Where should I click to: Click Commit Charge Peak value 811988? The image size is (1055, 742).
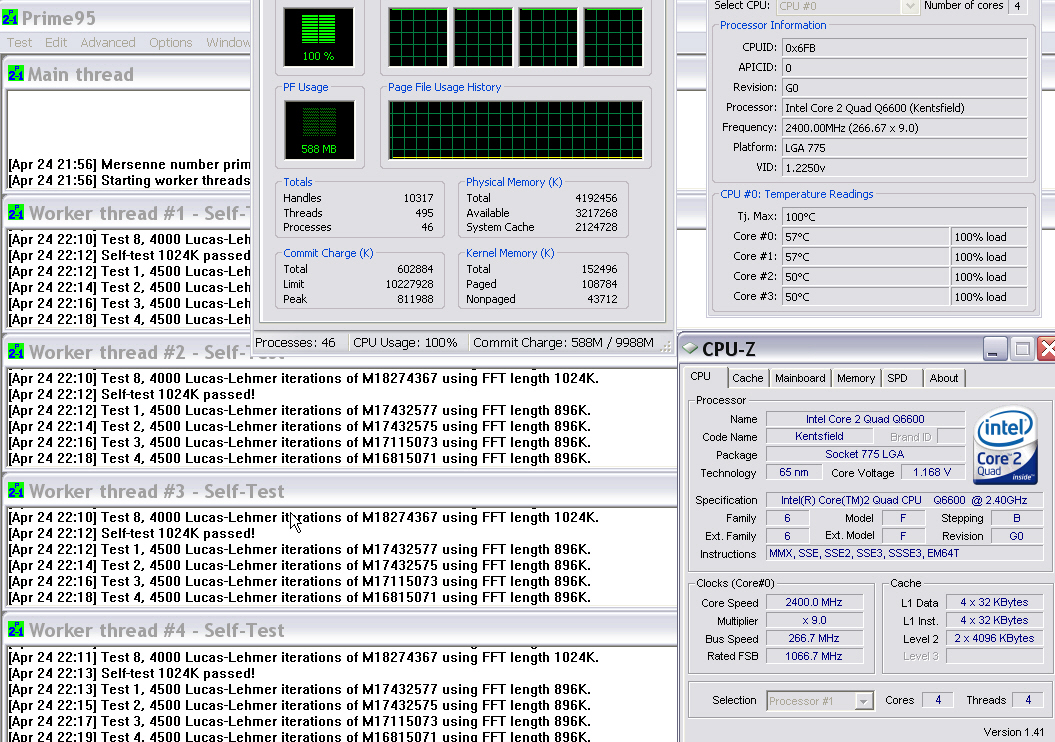(415, 299)
